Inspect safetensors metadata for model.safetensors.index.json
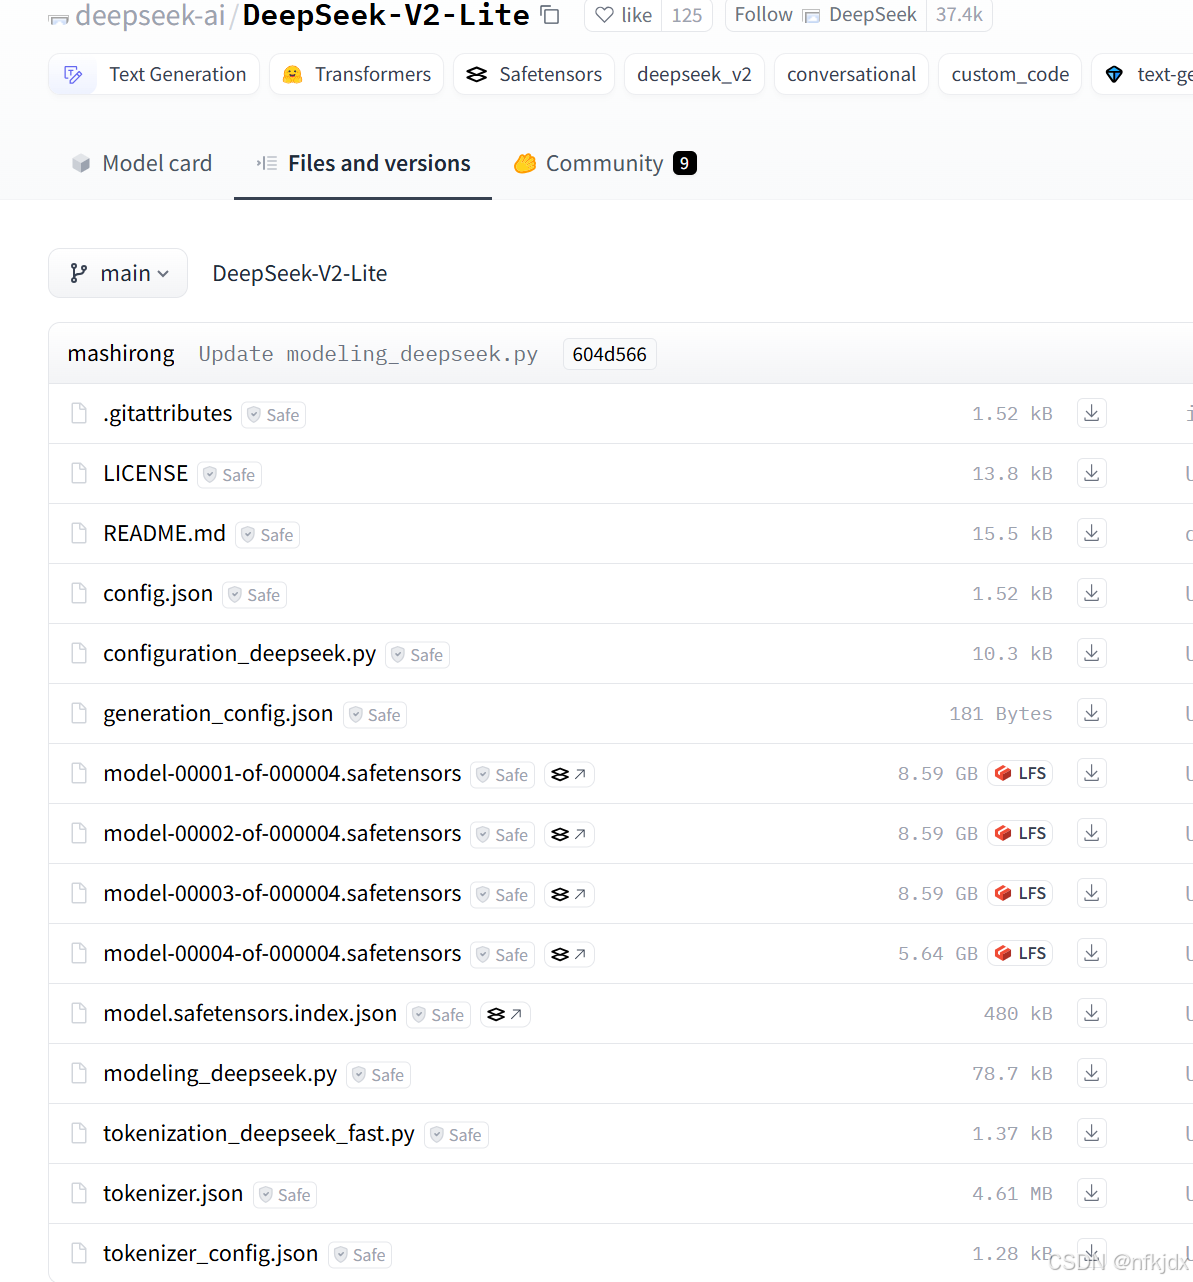 pos(505,1014)
